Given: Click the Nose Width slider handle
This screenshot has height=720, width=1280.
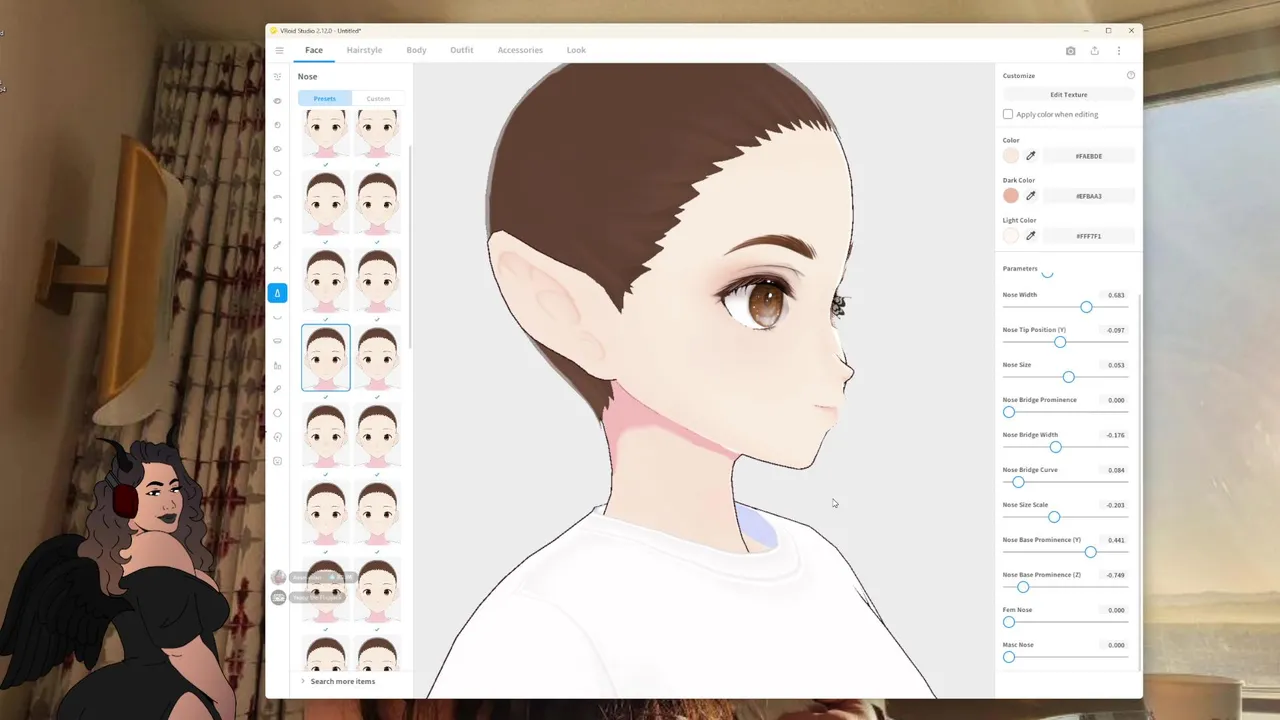Looking at the screenshot, I should point(1086,307).
